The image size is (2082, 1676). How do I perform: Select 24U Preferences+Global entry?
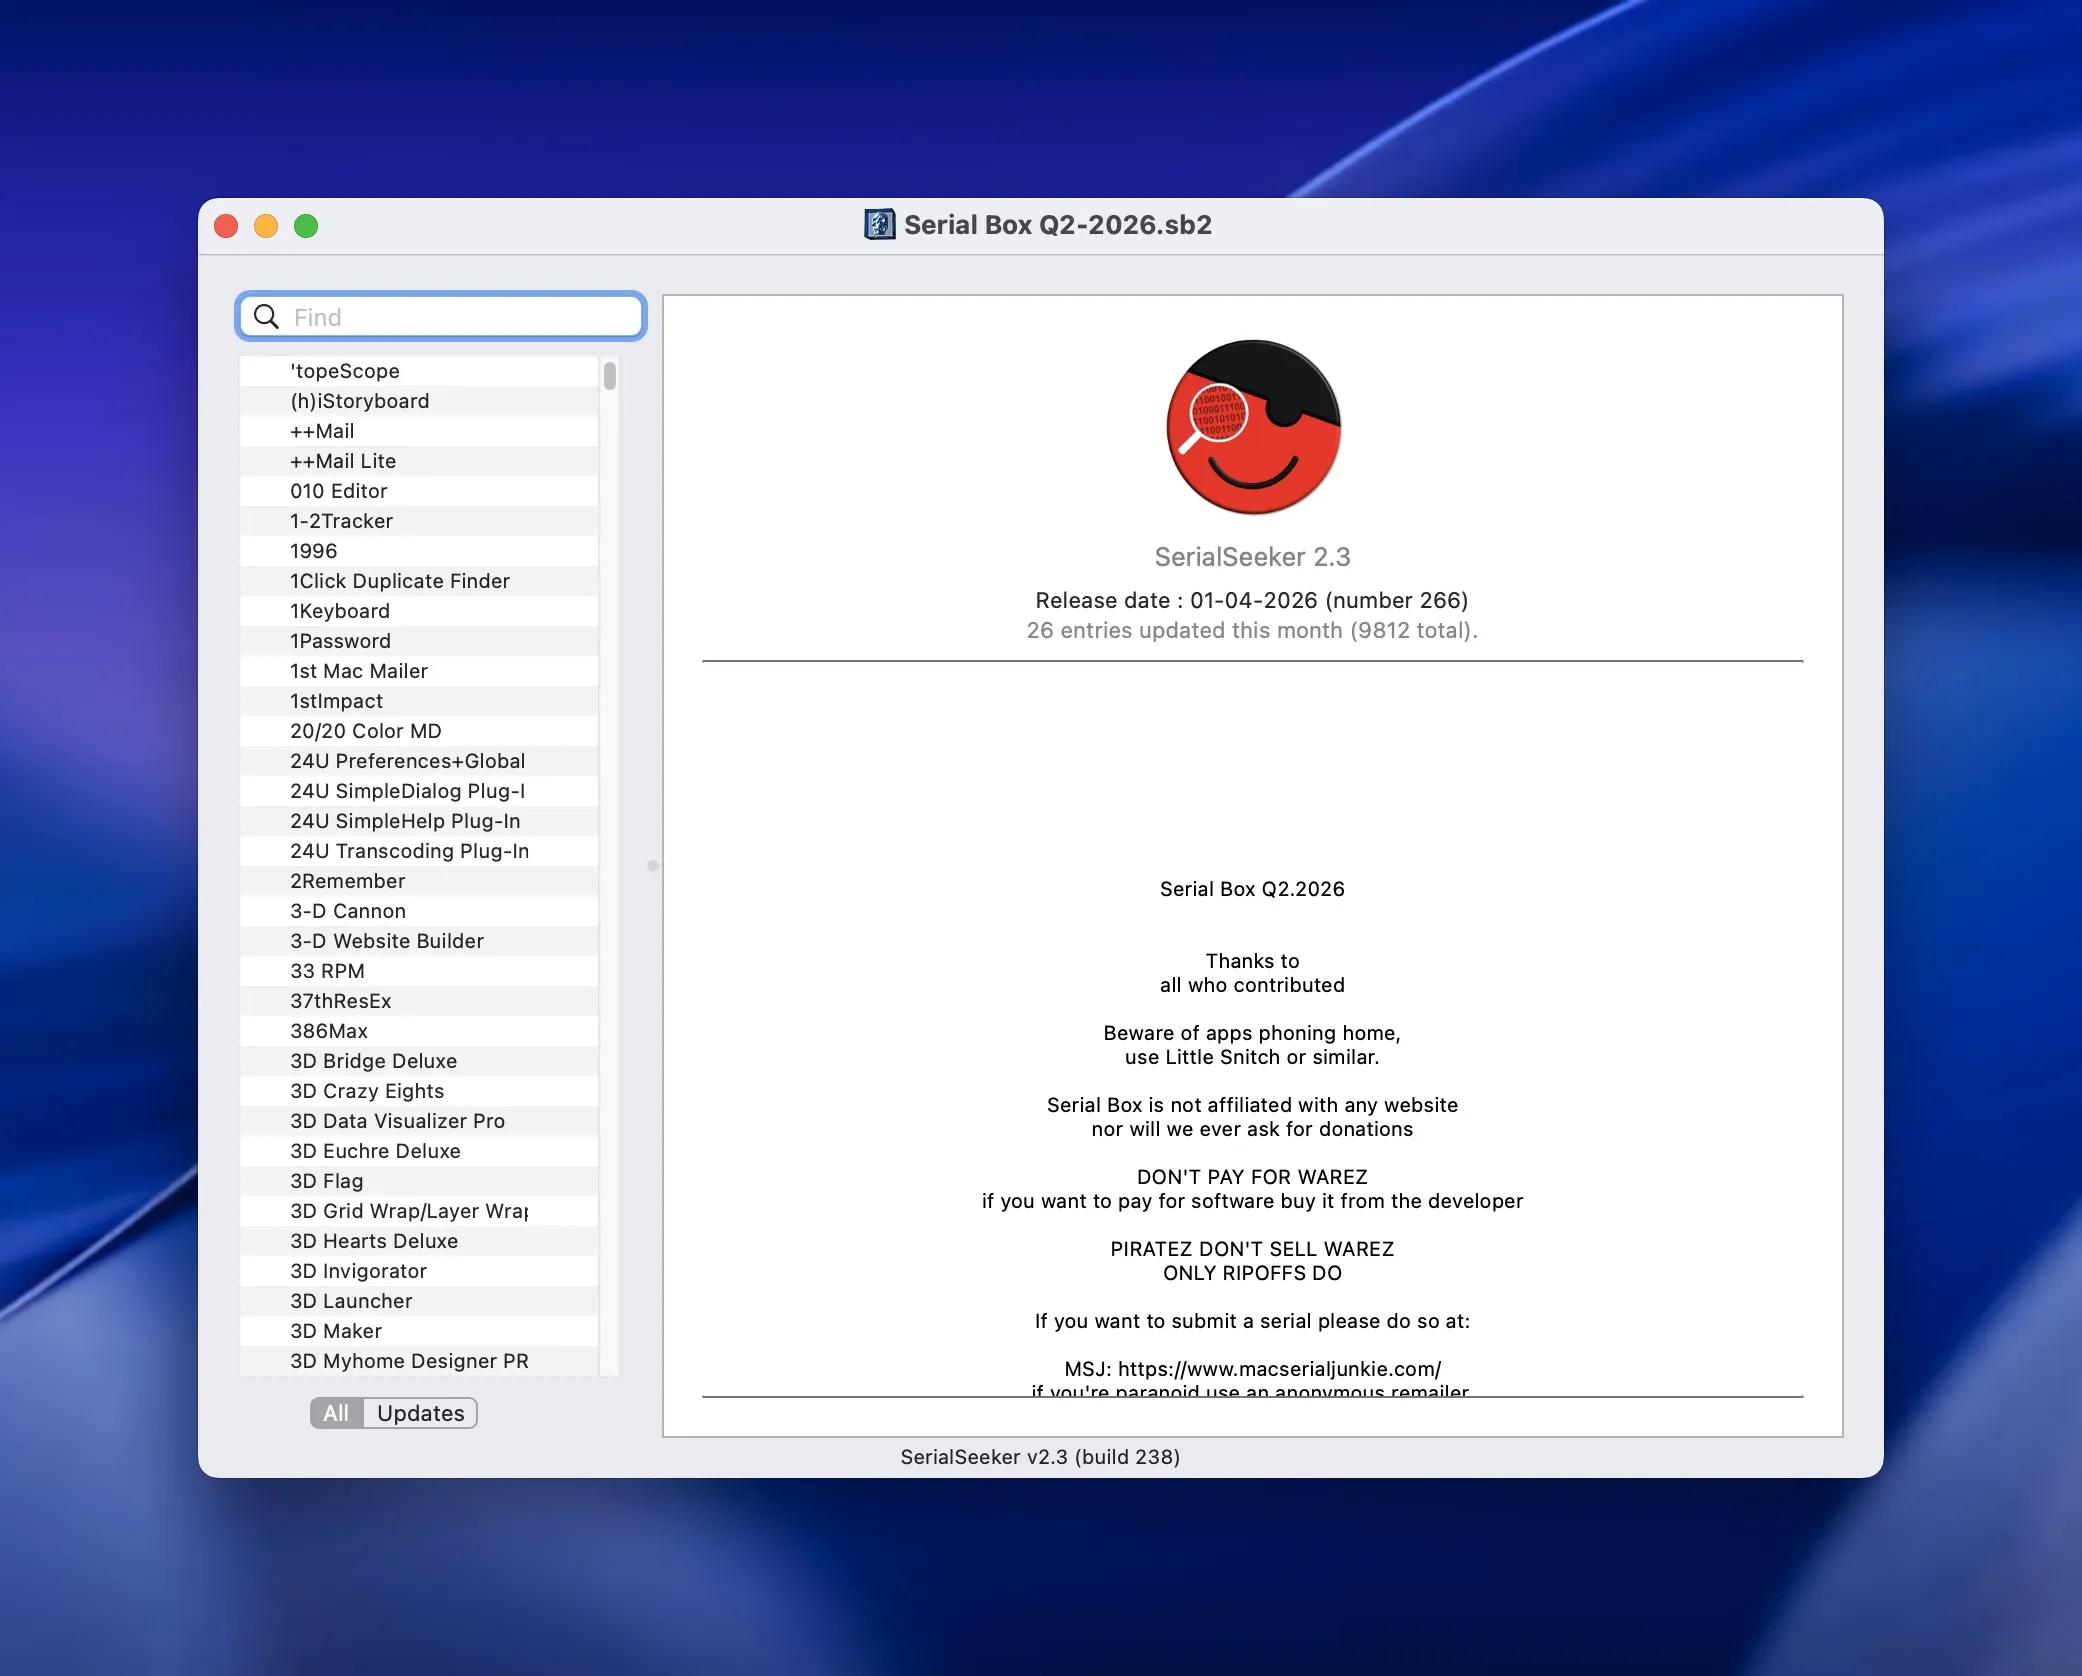pos(419,761)
